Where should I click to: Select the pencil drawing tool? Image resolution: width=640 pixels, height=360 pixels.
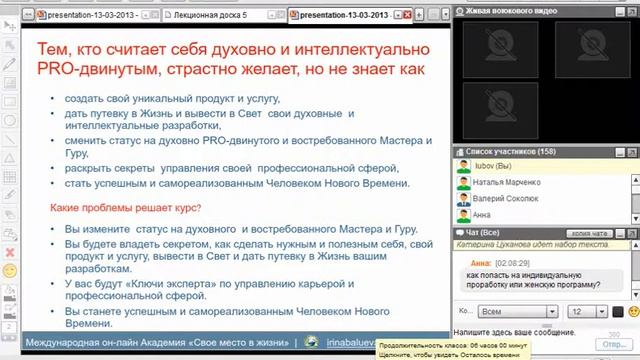pyautogui.click(x=9, y=64)
